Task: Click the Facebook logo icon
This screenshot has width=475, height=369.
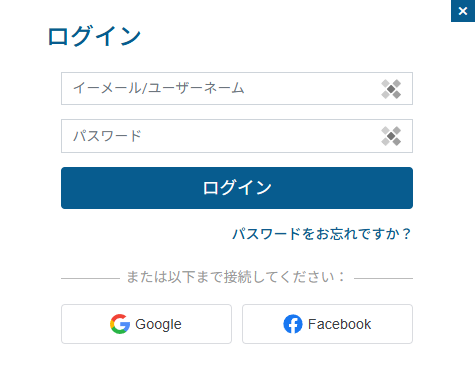Action: (x=293, y=324)
